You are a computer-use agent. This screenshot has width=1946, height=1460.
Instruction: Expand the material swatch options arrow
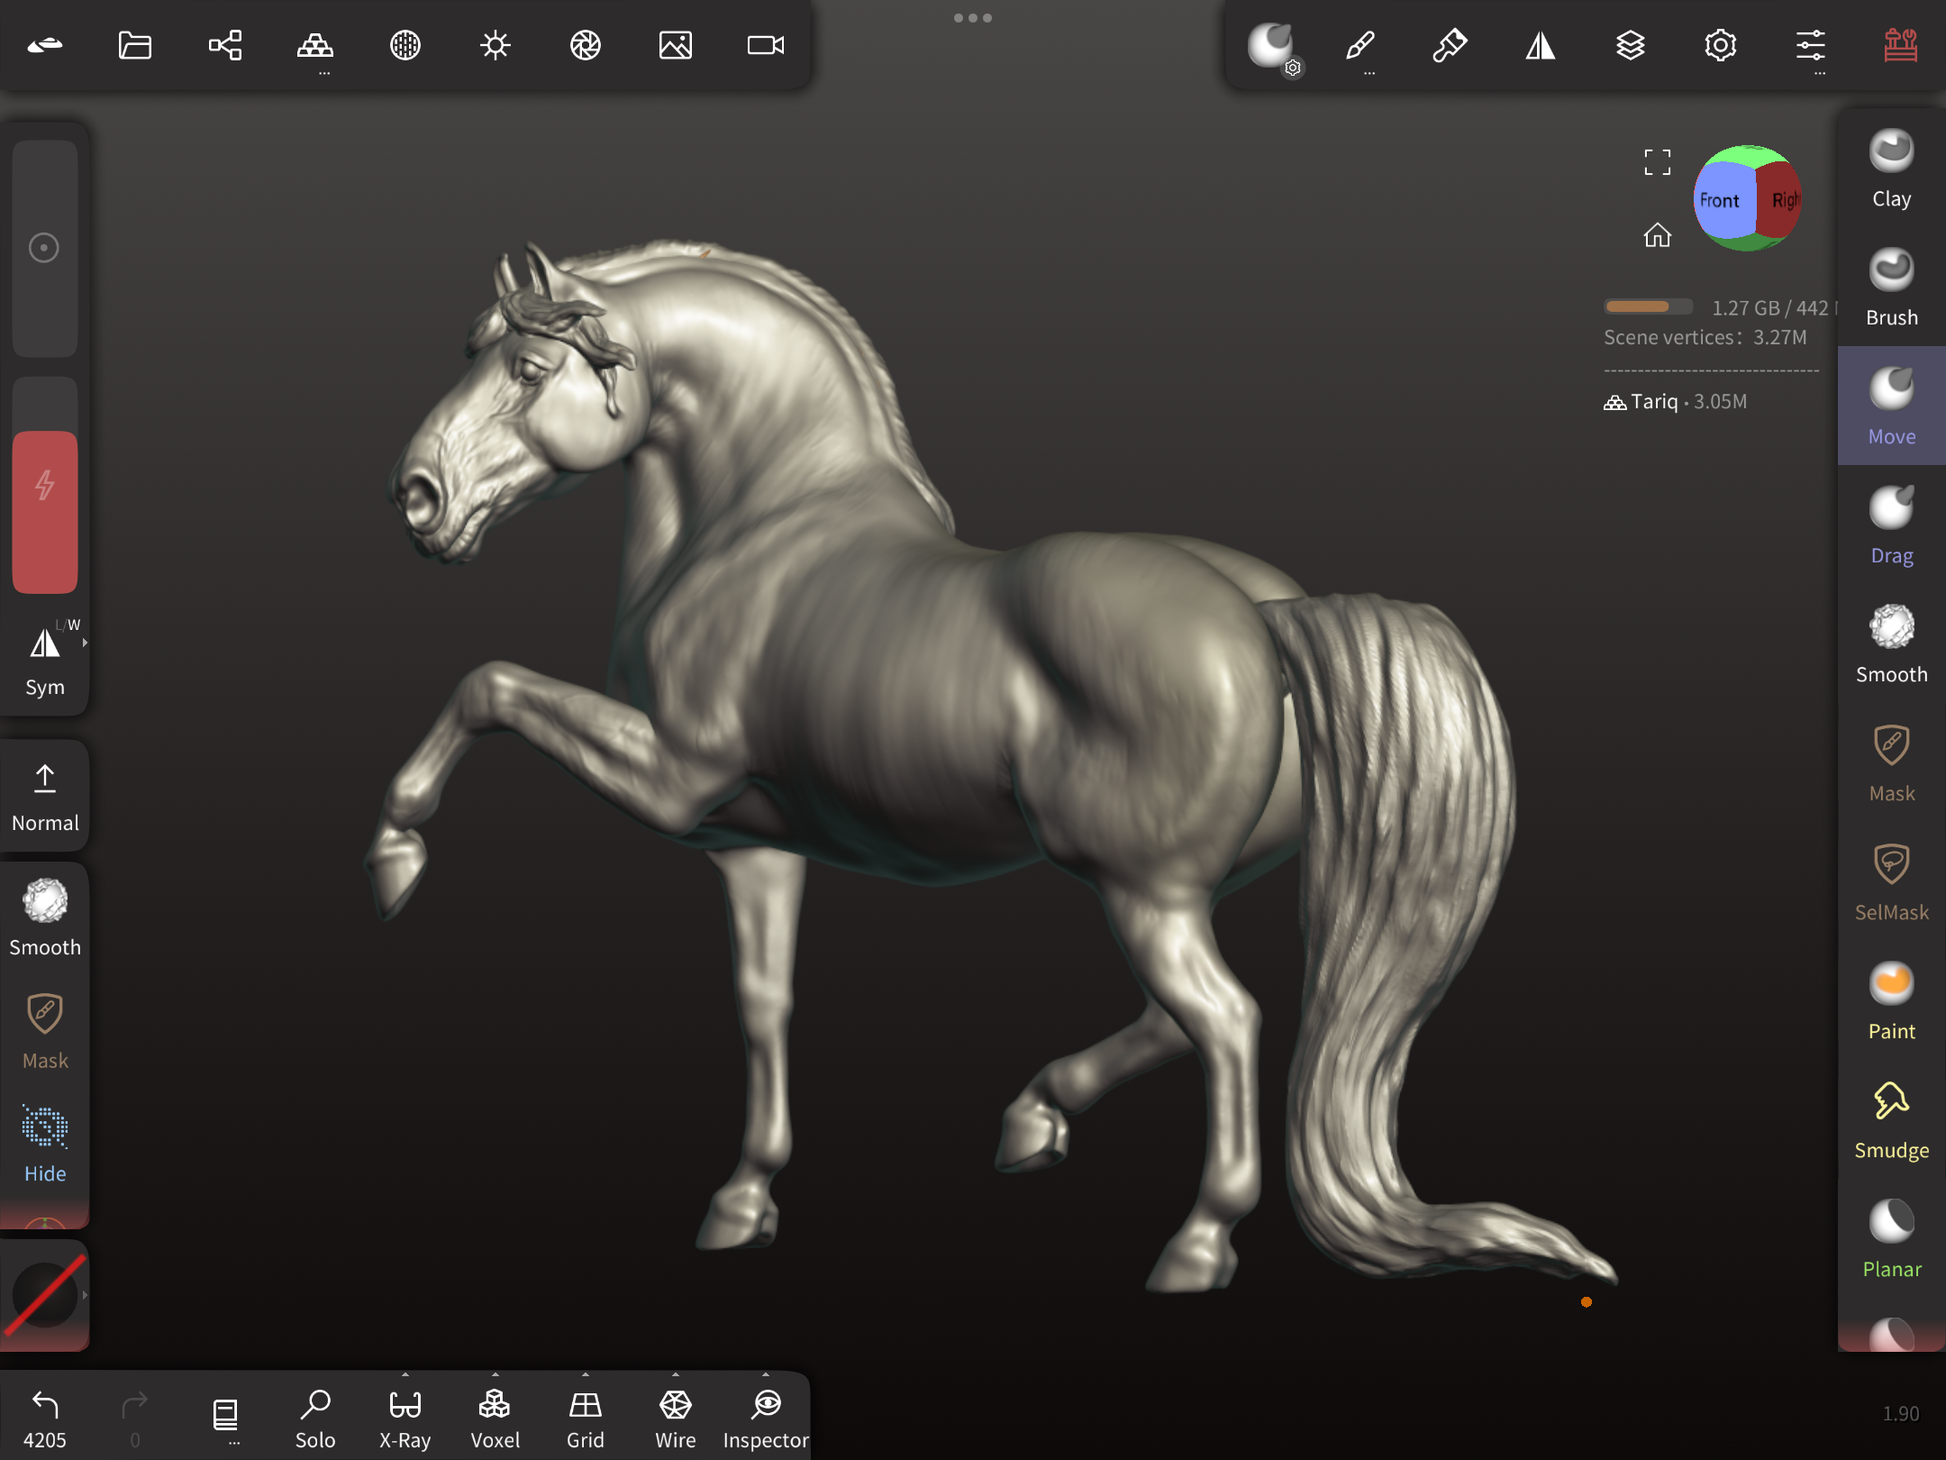(x=85, y=1295)
